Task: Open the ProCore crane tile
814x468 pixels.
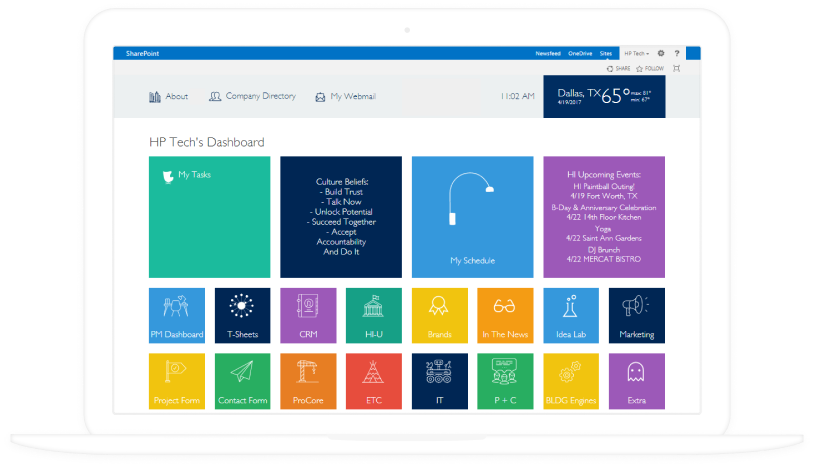Action: pyautogui.click(x=308, y=381)
